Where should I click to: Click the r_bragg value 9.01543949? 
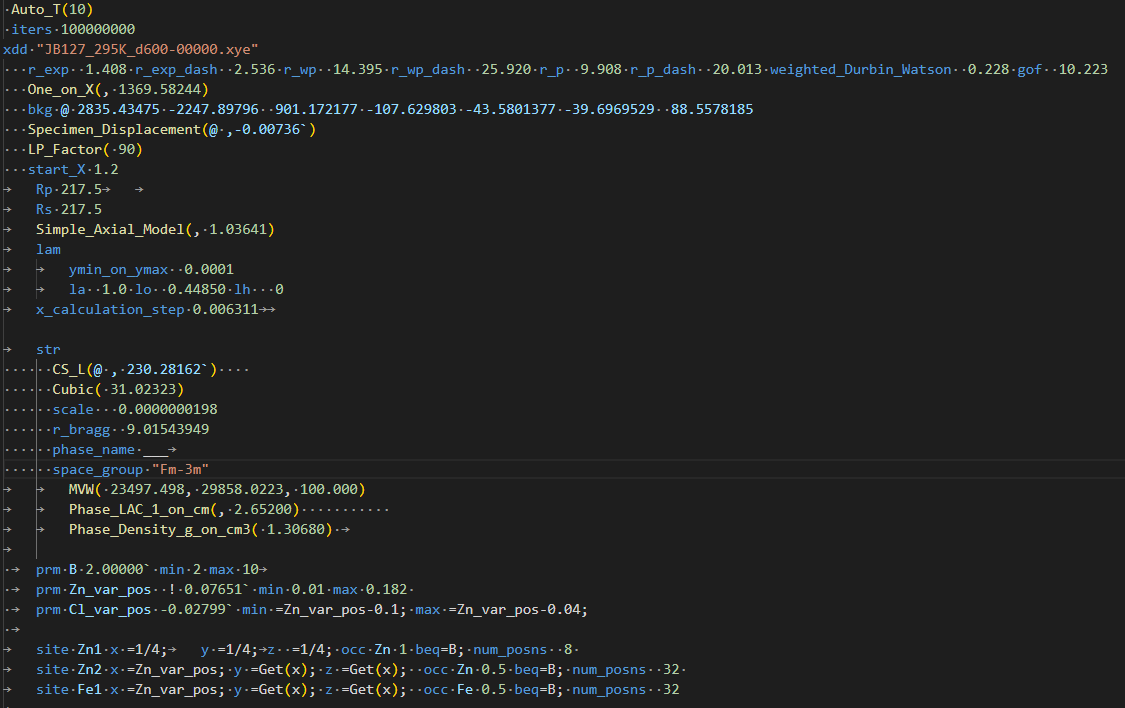pos(168,430)
